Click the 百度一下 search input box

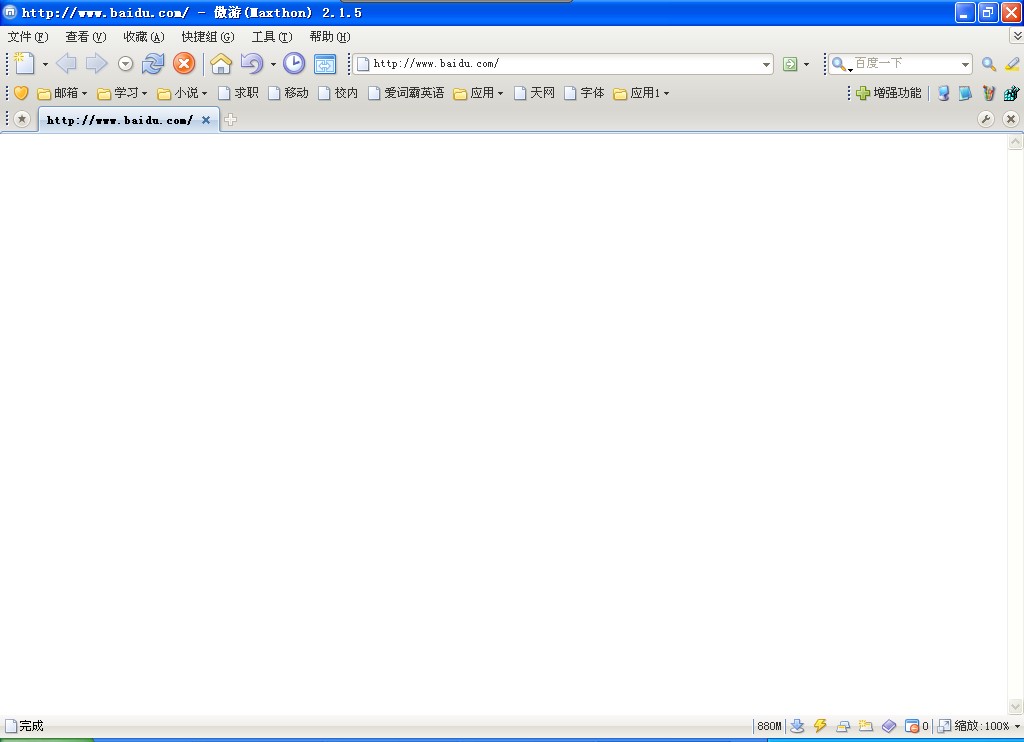pos(905,64)
